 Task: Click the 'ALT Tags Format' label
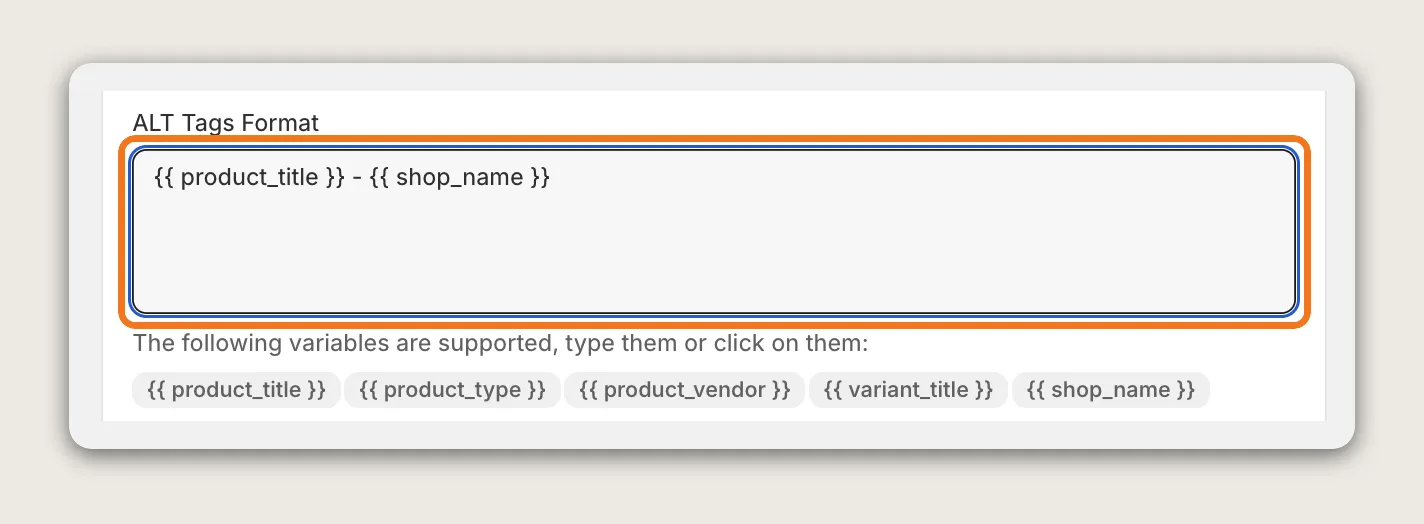[x=226, y=123]
